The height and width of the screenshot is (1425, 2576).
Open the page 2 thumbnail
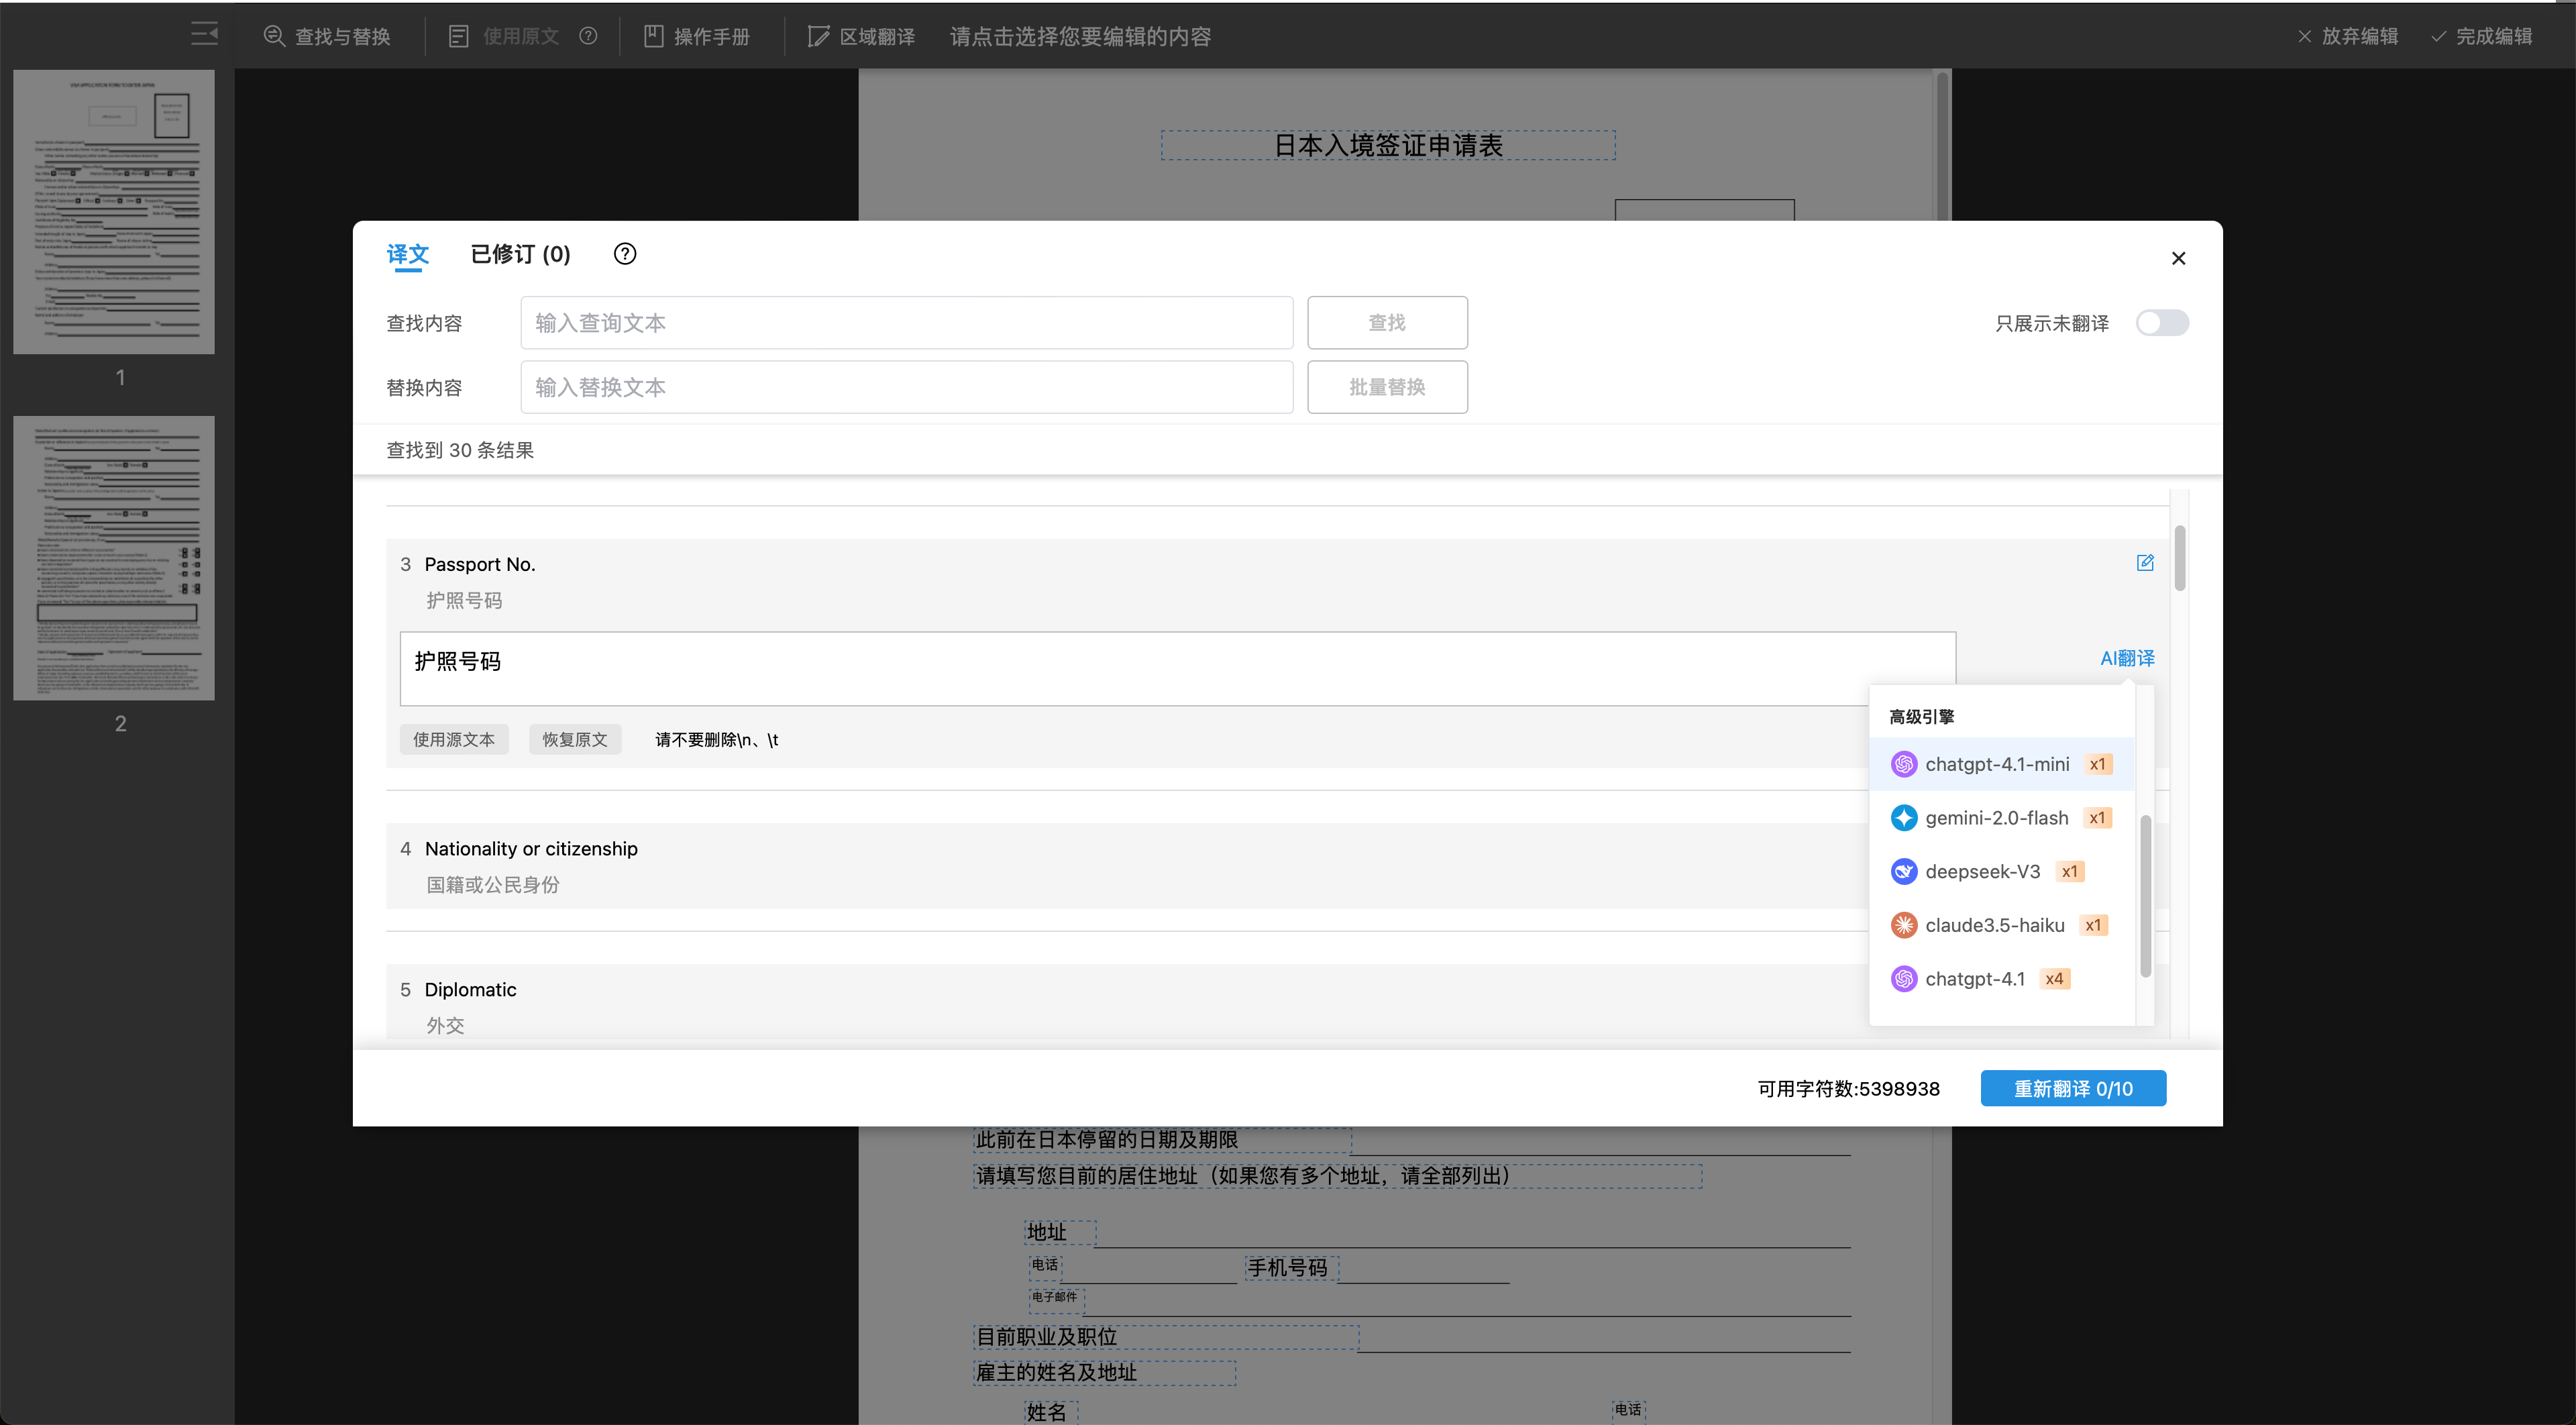pos(114,558)
